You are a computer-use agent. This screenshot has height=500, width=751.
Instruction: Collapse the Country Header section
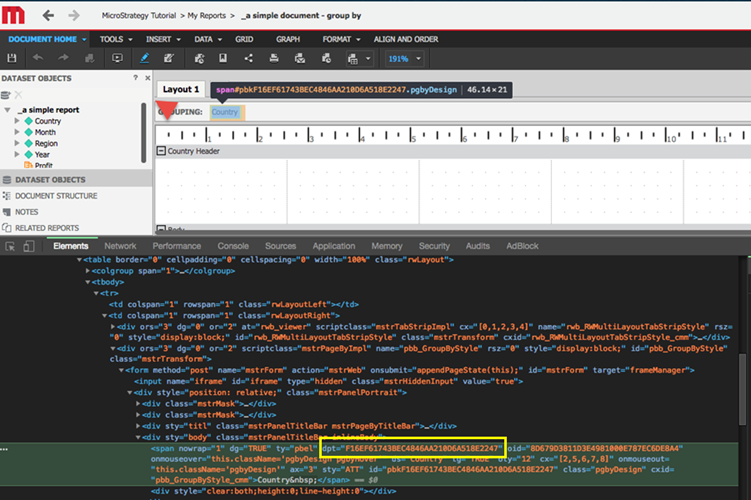point(161,151)
